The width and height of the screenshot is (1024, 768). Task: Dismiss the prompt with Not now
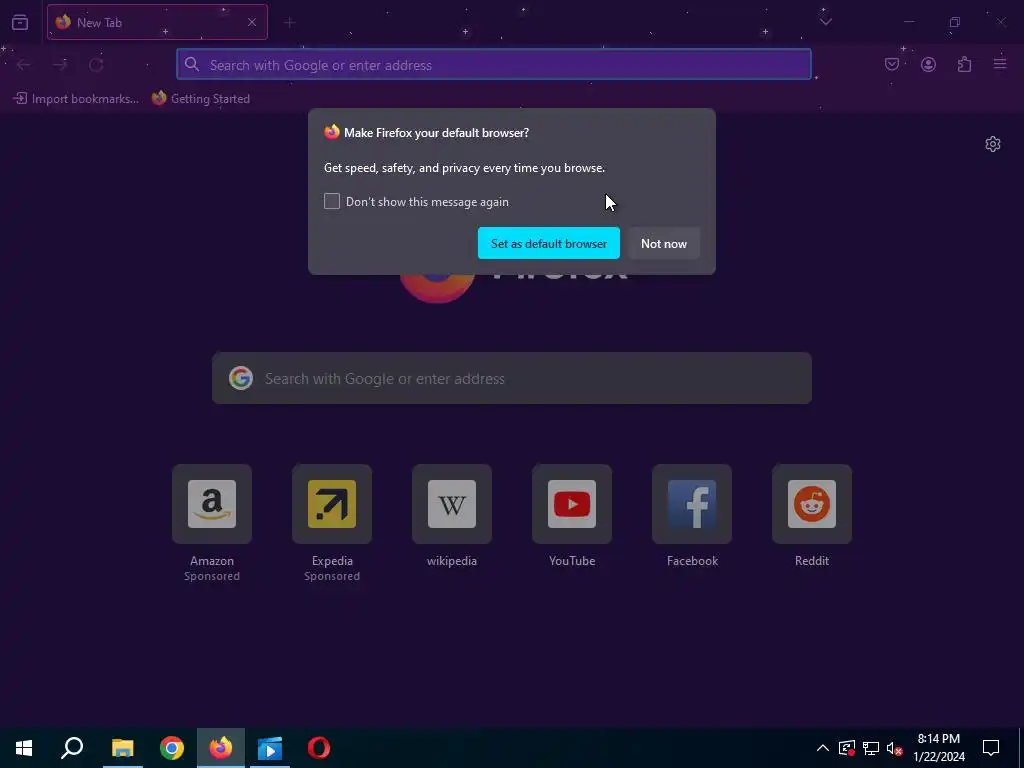coord(664,243)
